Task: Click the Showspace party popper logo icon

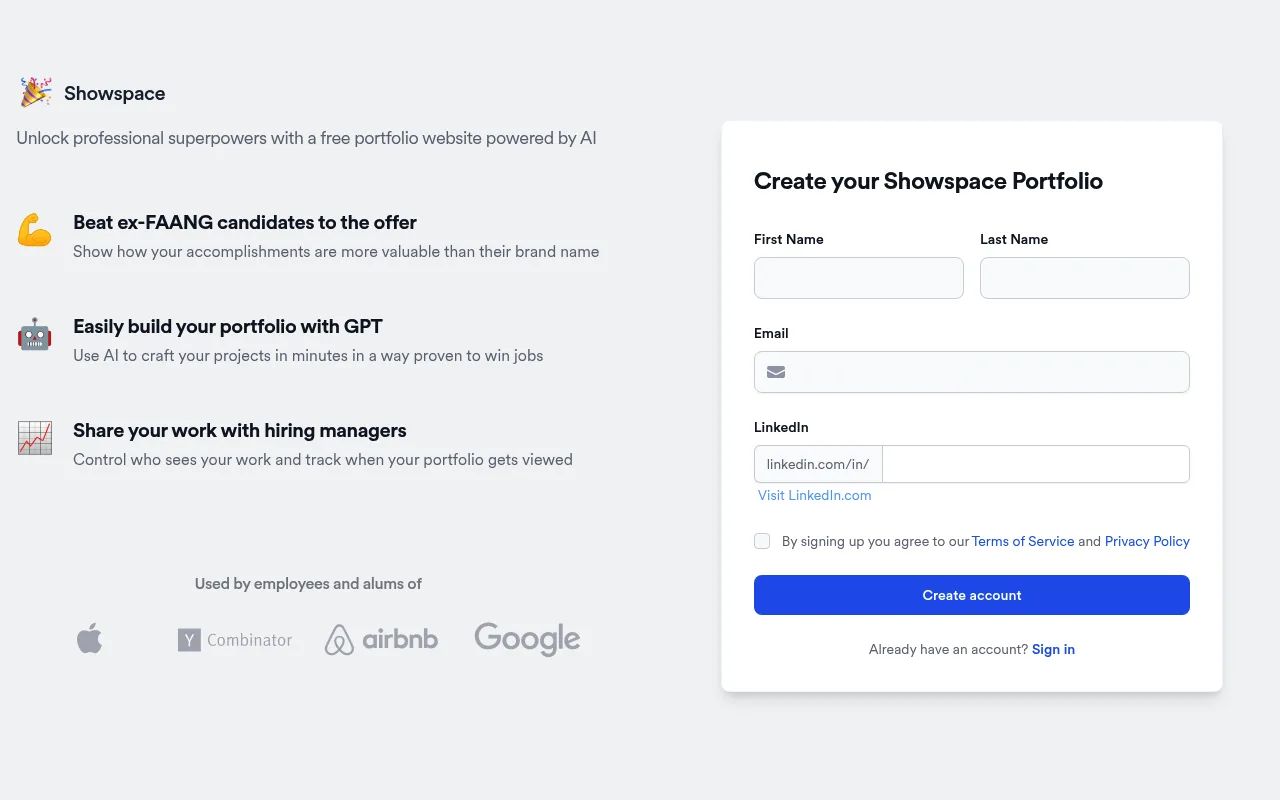Action: (36, 92)
